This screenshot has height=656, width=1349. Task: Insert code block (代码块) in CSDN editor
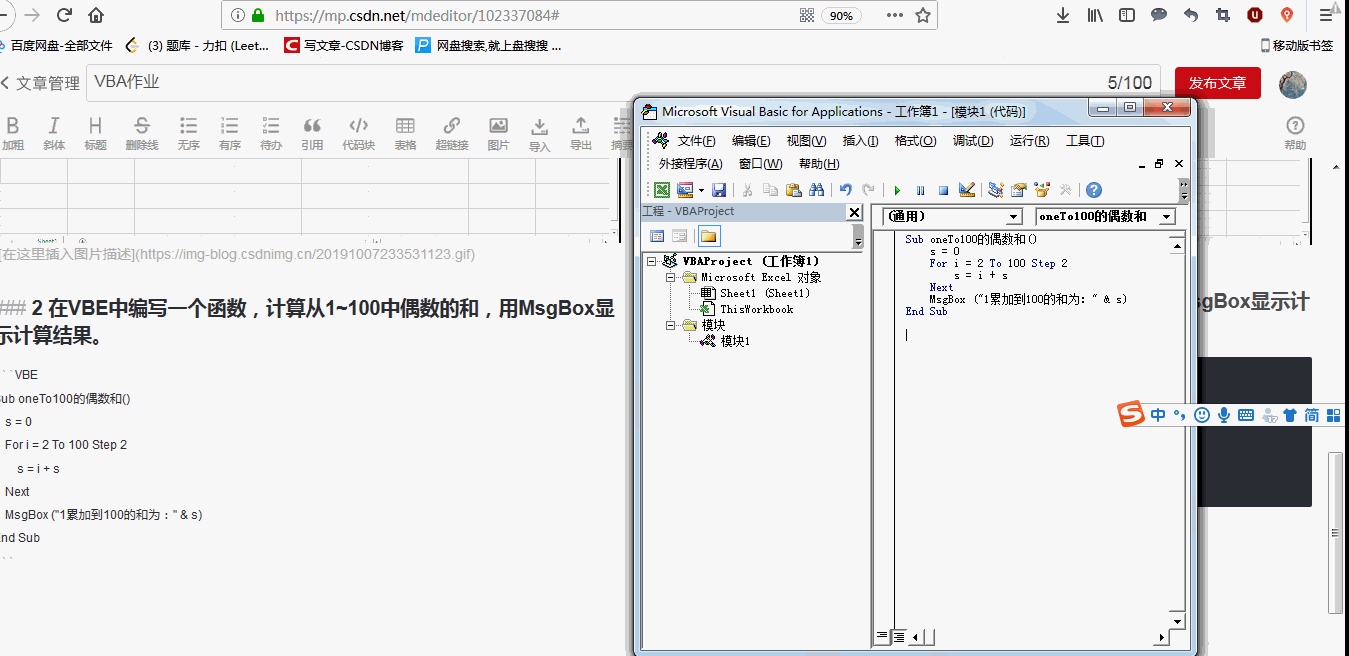(x=358, y=133)
